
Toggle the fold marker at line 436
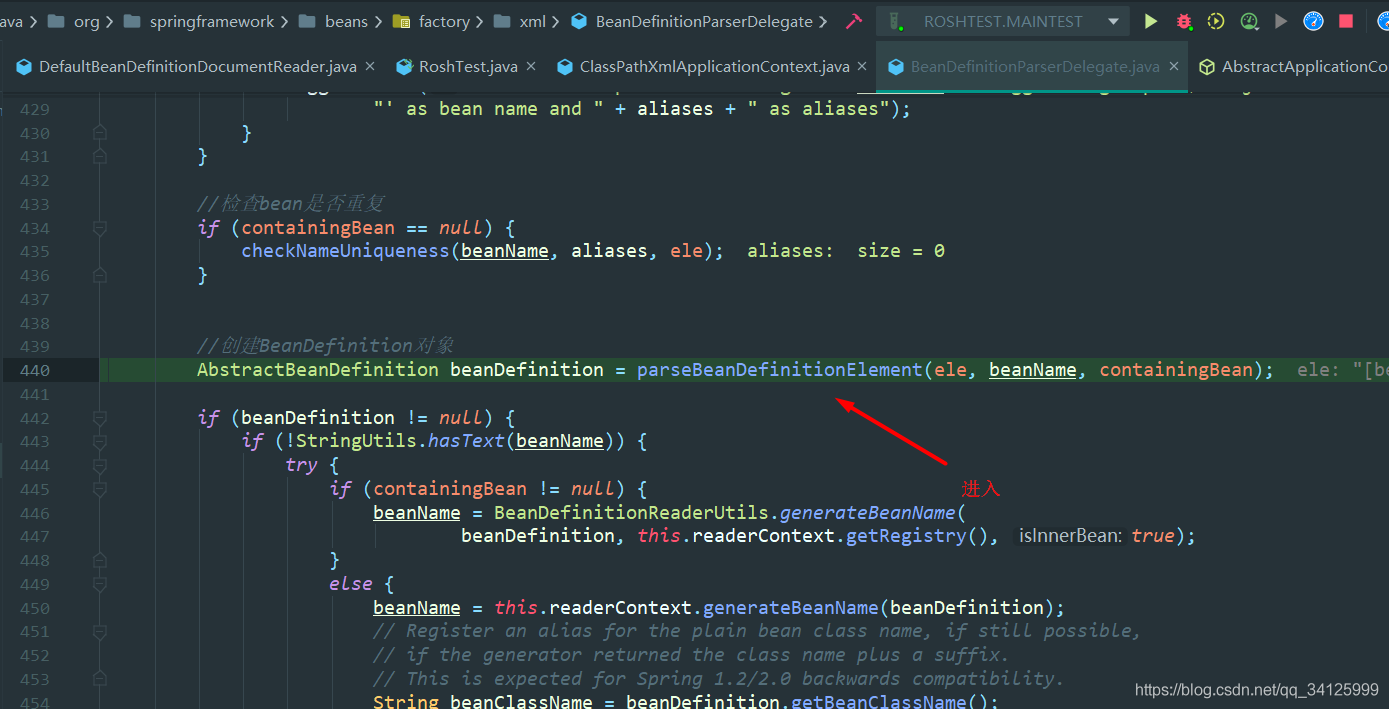click(99, 275)
